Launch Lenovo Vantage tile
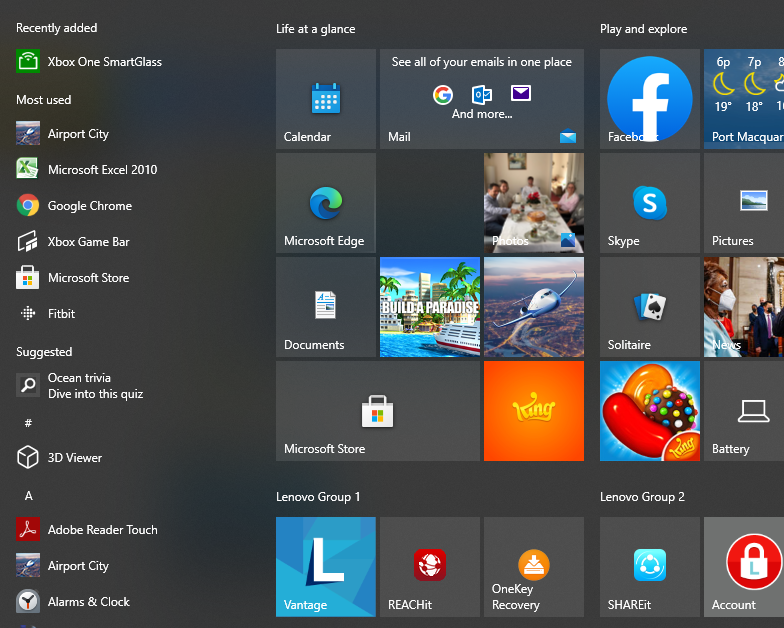Viewport: 784px width, 628px height. (326, 567)
